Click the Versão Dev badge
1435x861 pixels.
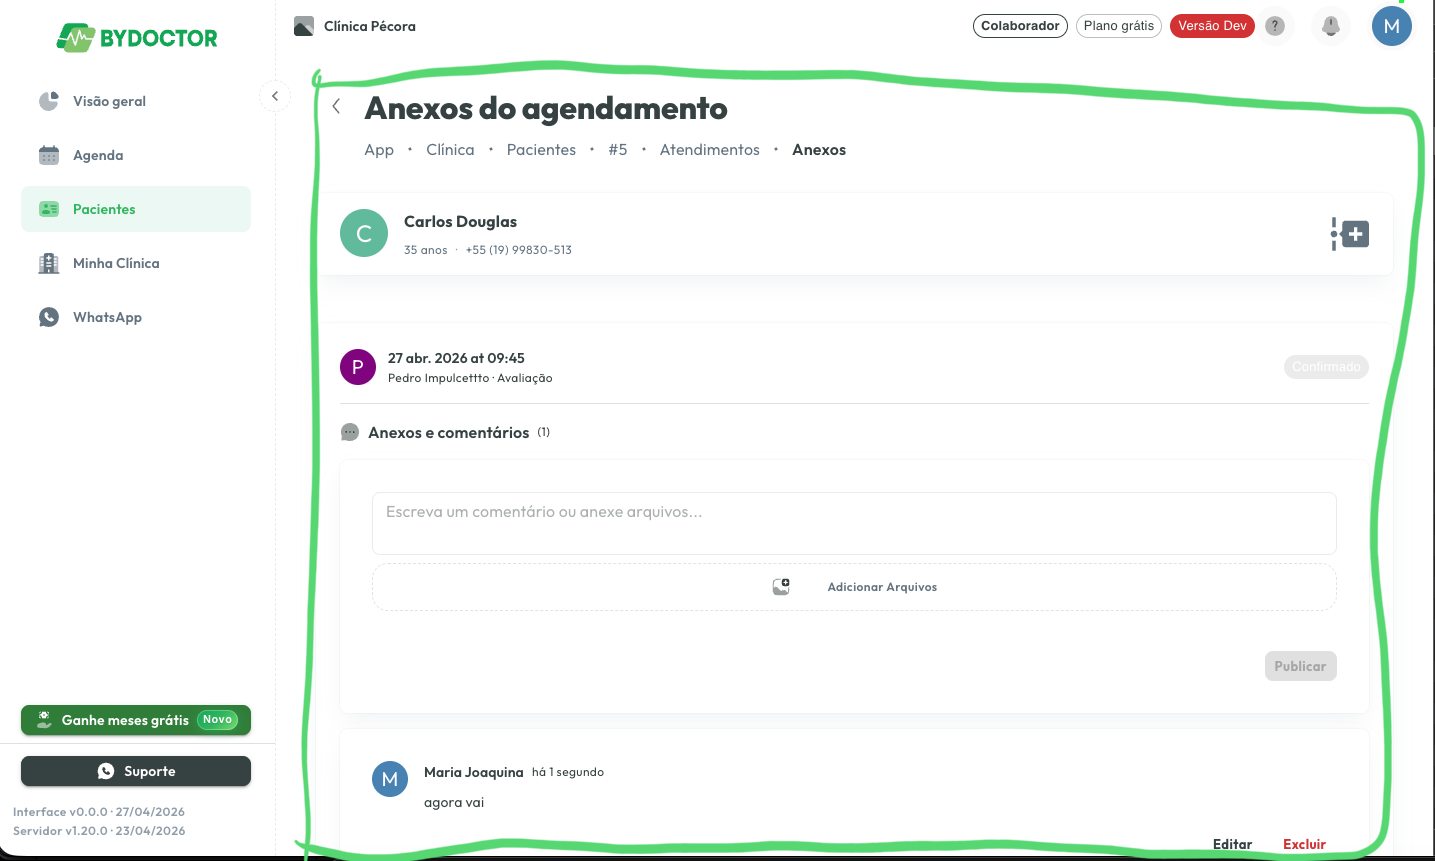point(1212,26)
